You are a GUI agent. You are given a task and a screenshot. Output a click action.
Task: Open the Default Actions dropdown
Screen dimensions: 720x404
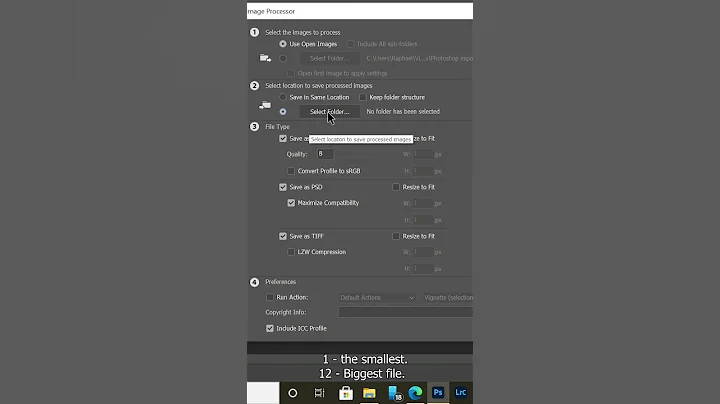point(377,298)
